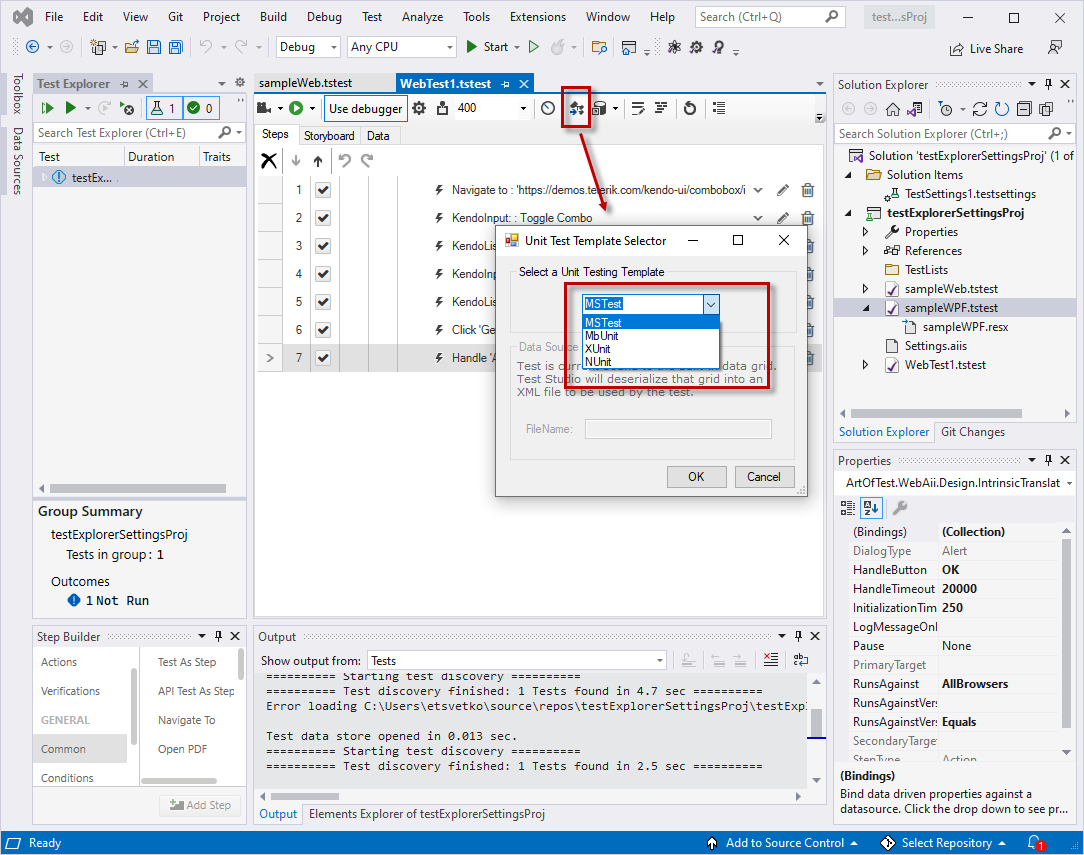The height and width of the screenshot is (855, 1084).
Task: Open the Extensions menu
Action: point(537,17)
